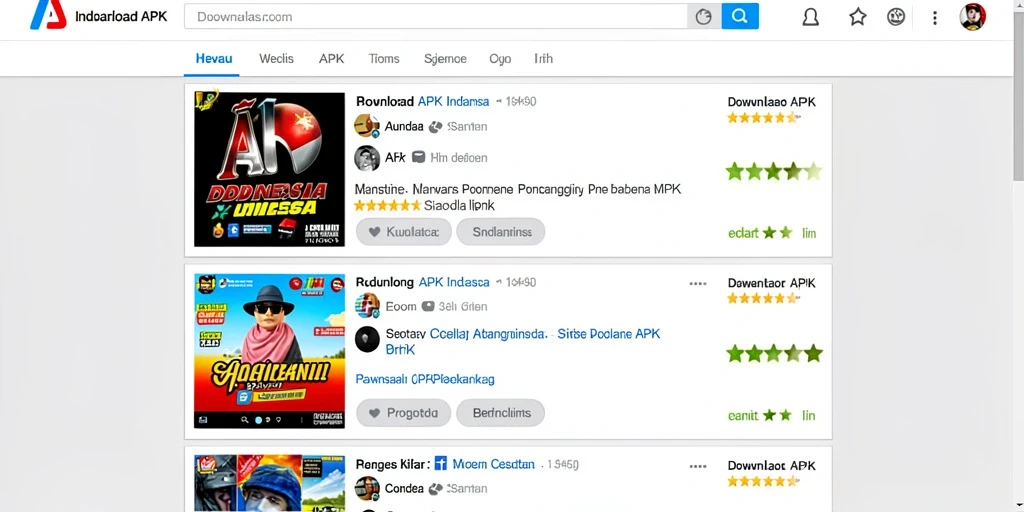Open the notifications bell icon
The height and width of the screenshot is (512, 1024).
click(x=810, y=17)
